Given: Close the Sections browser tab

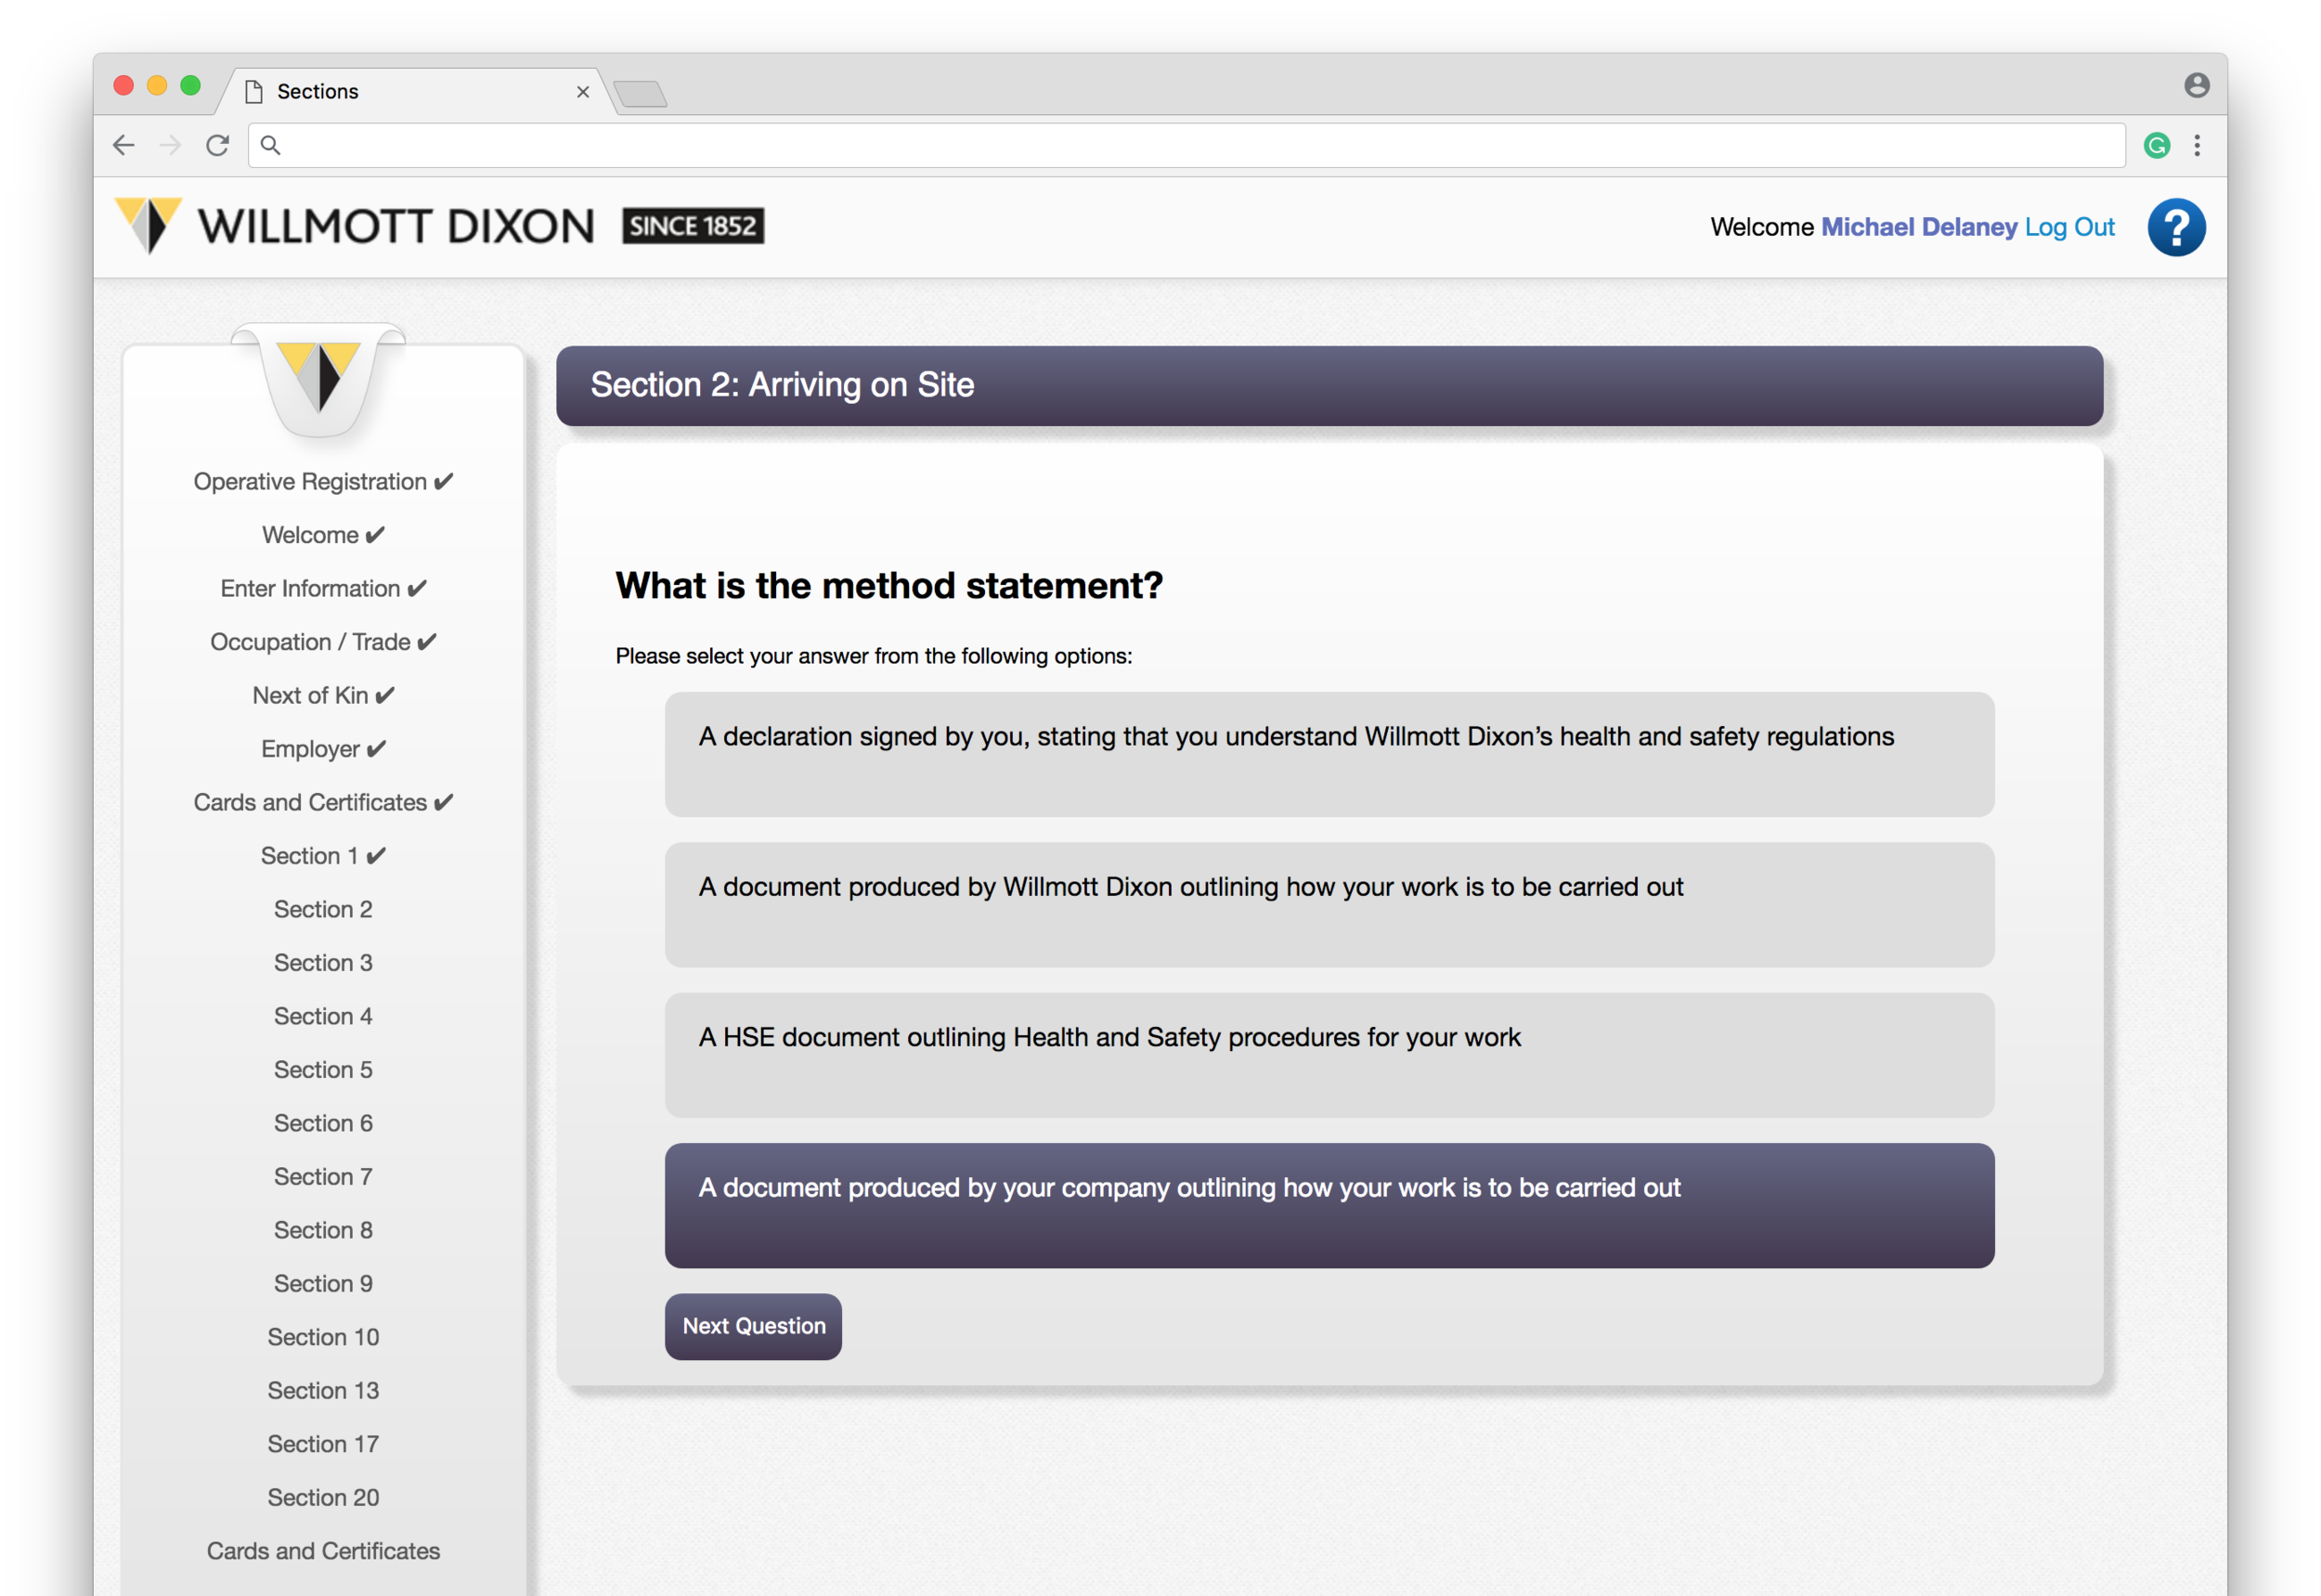Looking at the screenshot, I should tap(583, 92).
